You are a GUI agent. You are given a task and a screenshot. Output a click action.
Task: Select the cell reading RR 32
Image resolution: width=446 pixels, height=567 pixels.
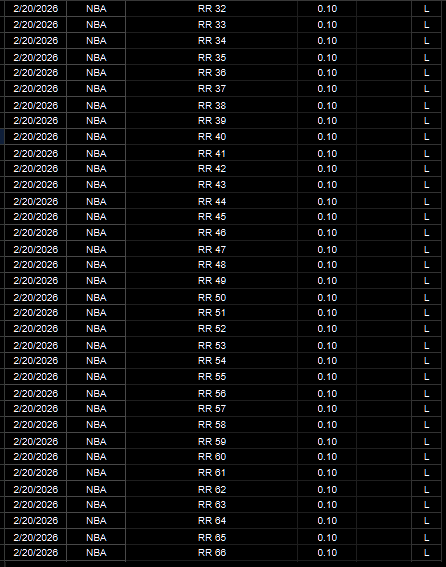tap(212, 9)
